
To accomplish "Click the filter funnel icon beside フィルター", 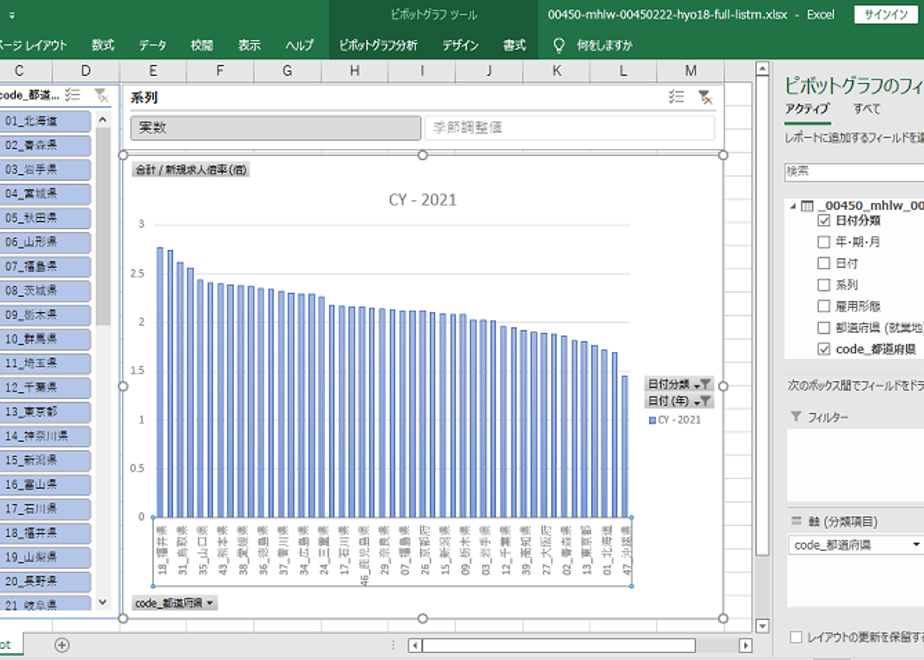I will (x=796, y=417).
